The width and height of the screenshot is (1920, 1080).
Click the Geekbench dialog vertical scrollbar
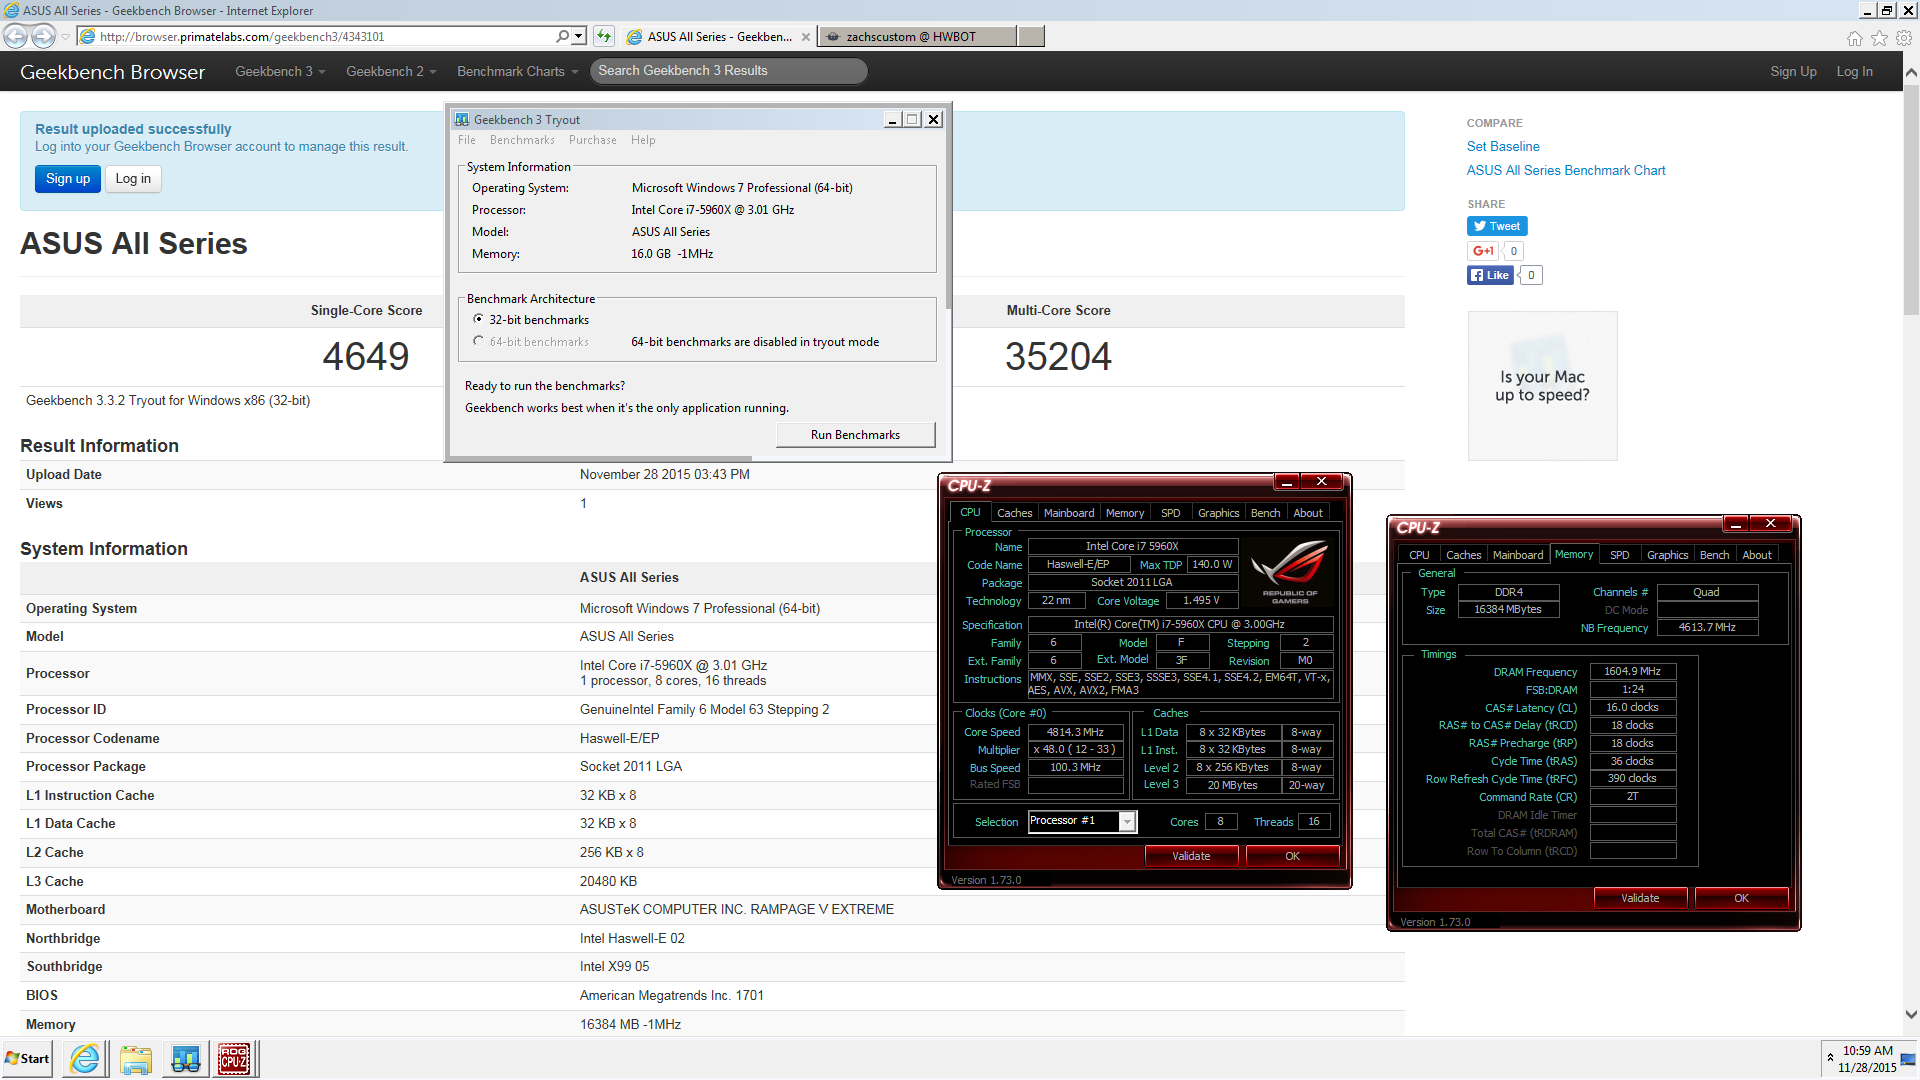[947, 205]
